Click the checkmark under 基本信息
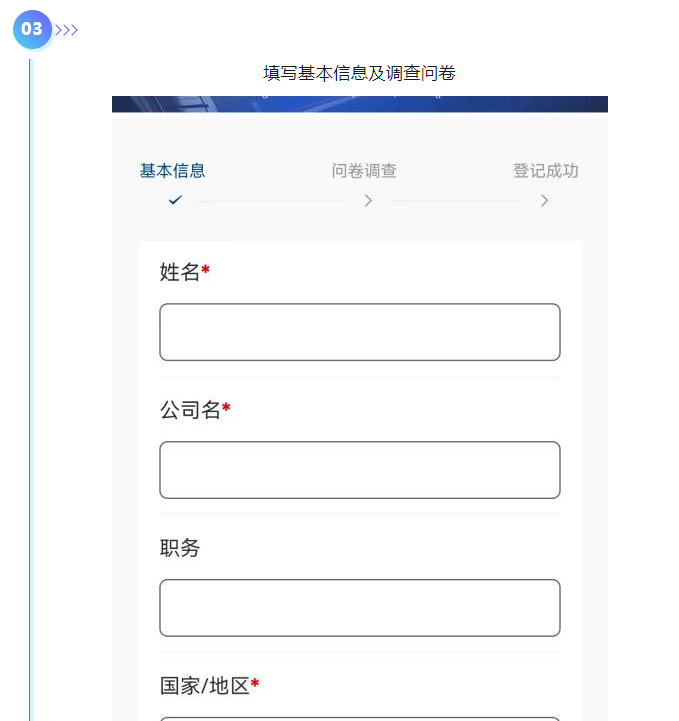Viewport: 679px width, 721px height. click(x=175, y=200)
